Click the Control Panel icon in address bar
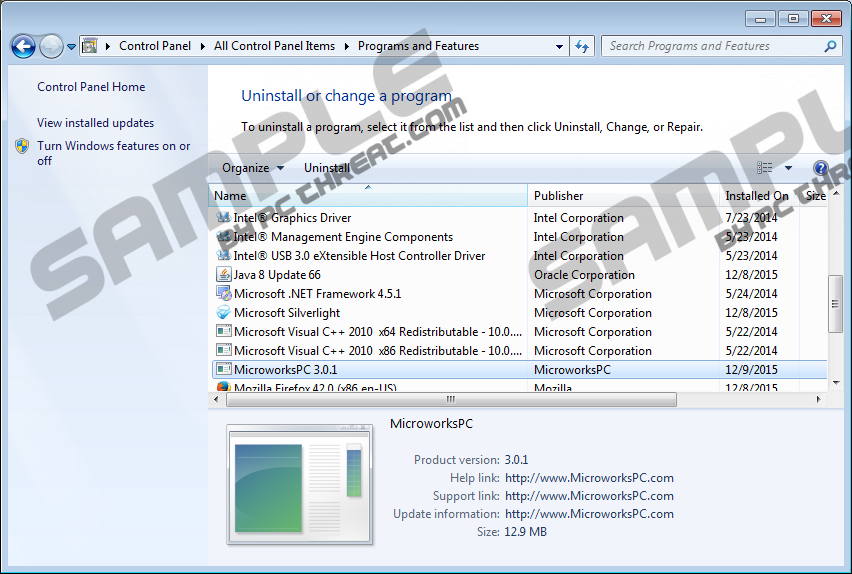Screen dimensions: 852x574 tap(89, 46)
